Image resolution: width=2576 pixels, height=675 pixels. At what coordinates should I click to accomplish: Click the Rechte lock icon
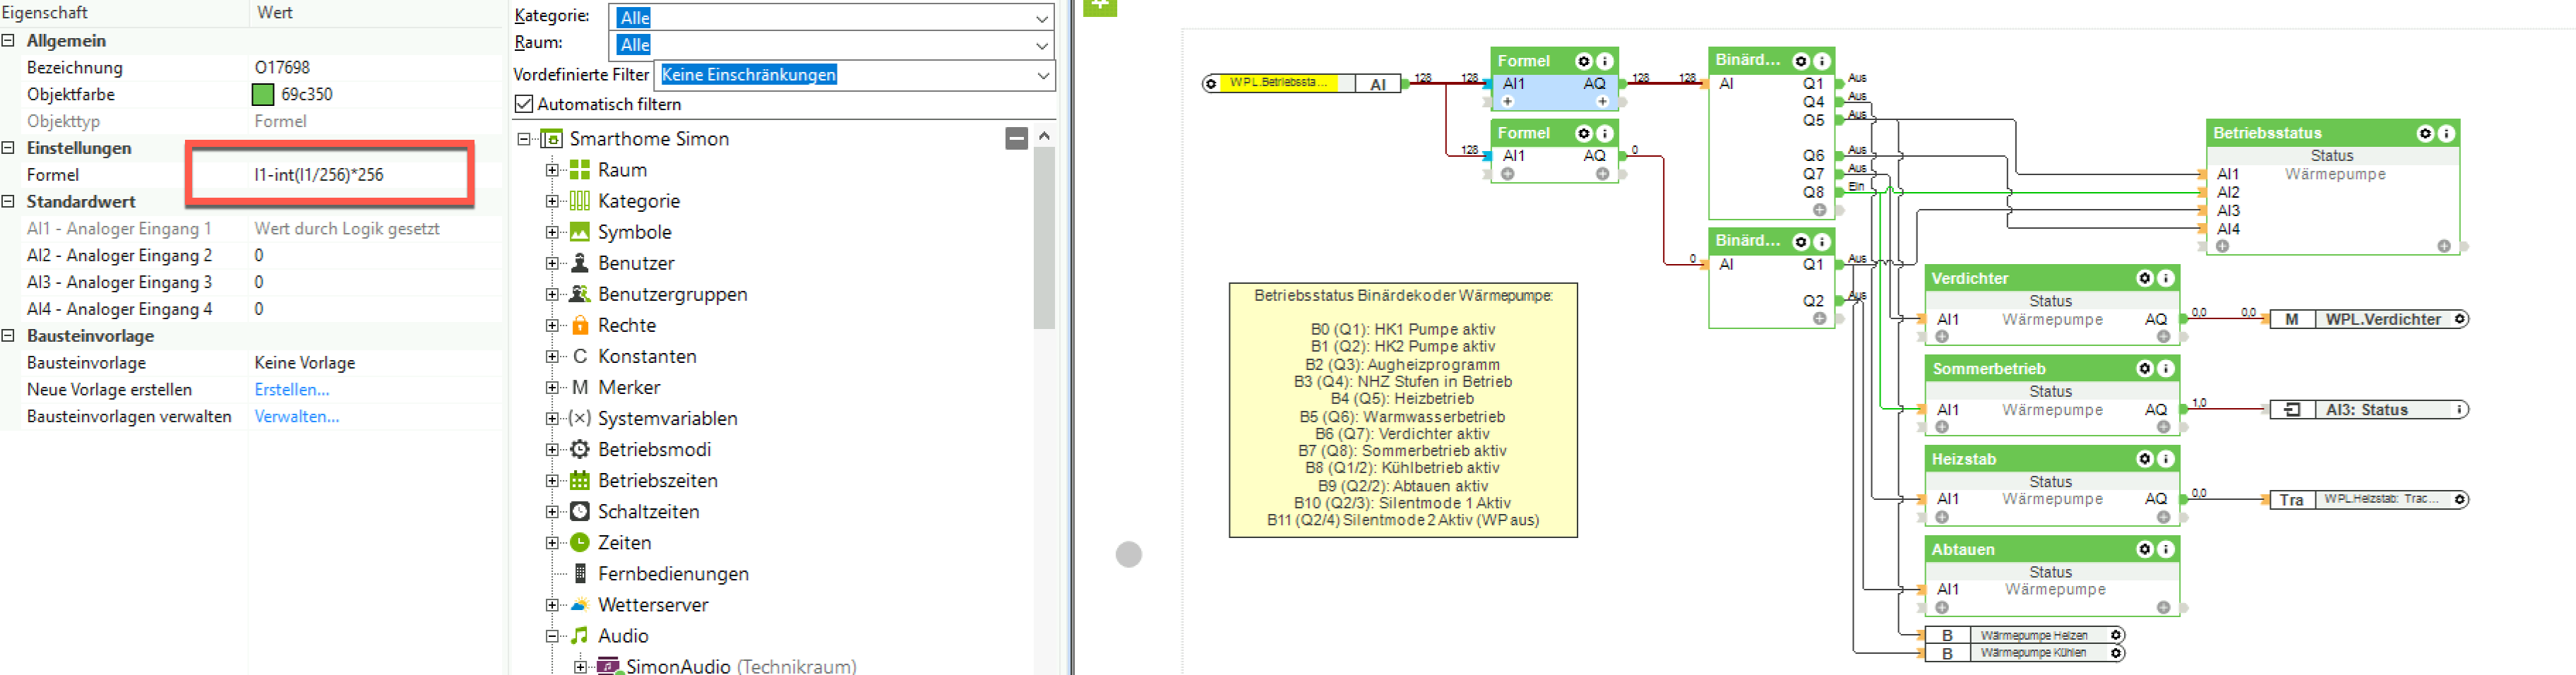[x=579, y=325]
